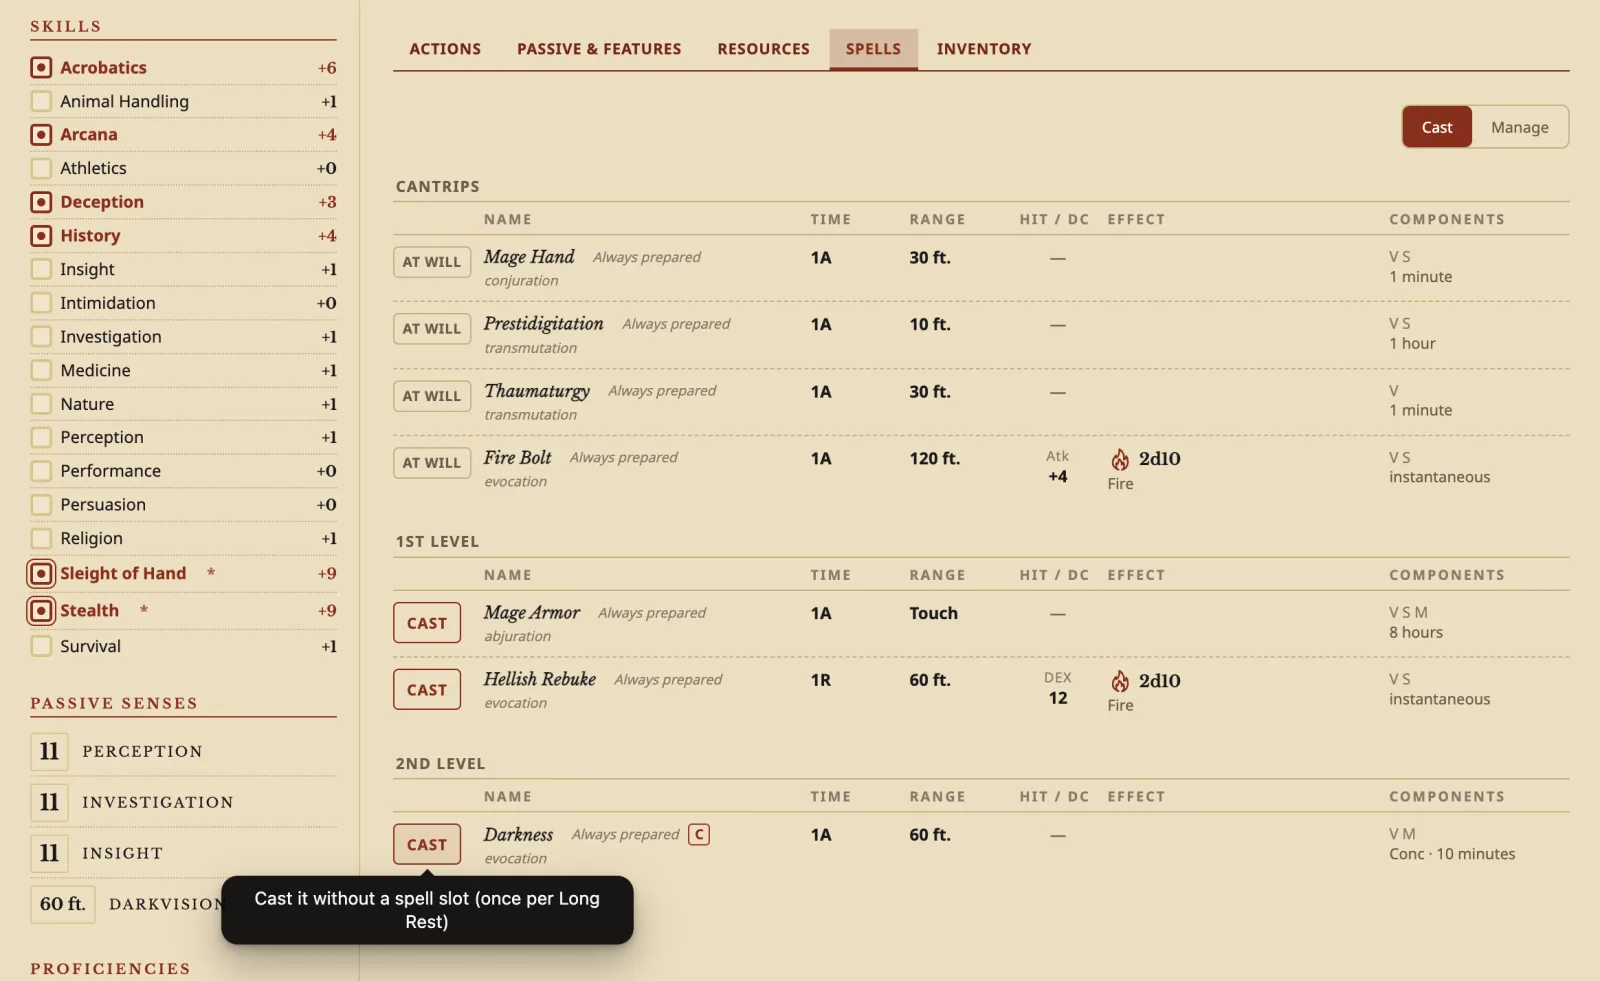This screenshot has width=1600, height=981.
Task: Cast Mage Armor
Action: (427, 623)
